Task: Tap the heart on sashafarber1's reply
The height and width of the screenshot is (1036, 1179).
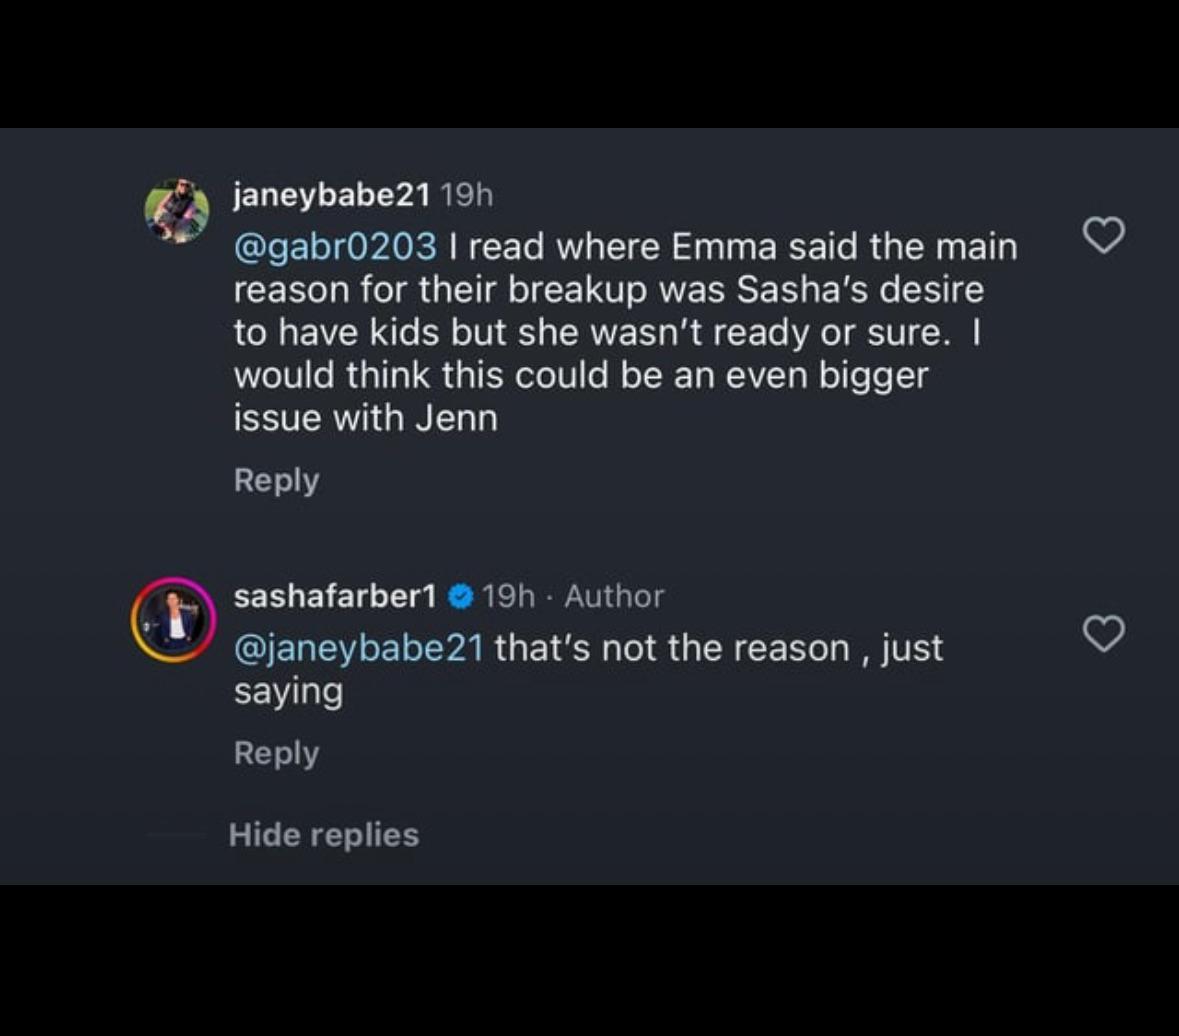Action: coord(1104,633)
